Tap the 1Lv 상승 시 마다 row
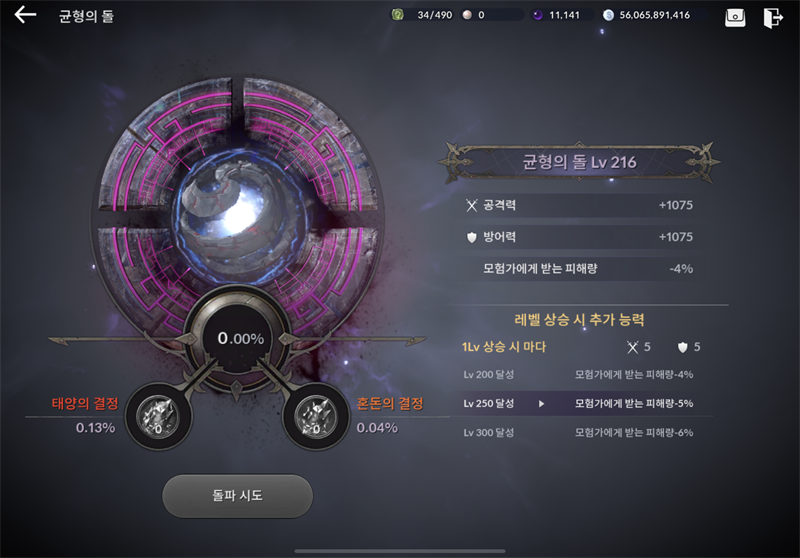 tap(581, 347)
